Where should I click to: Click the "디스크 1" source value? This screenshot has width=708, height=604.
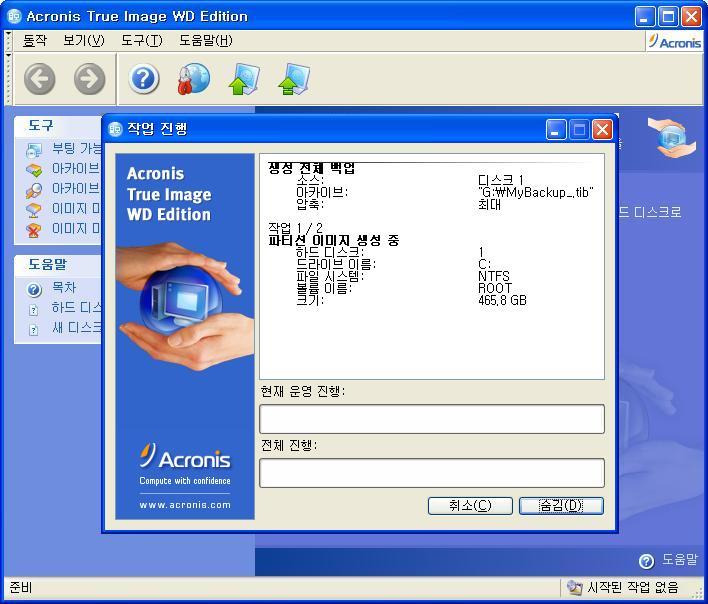click(x=500, y=180)
